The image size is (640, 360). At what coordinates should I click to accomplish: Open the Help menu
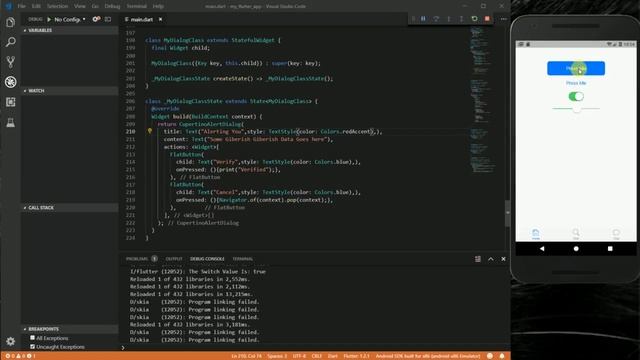tap(158, 6)
